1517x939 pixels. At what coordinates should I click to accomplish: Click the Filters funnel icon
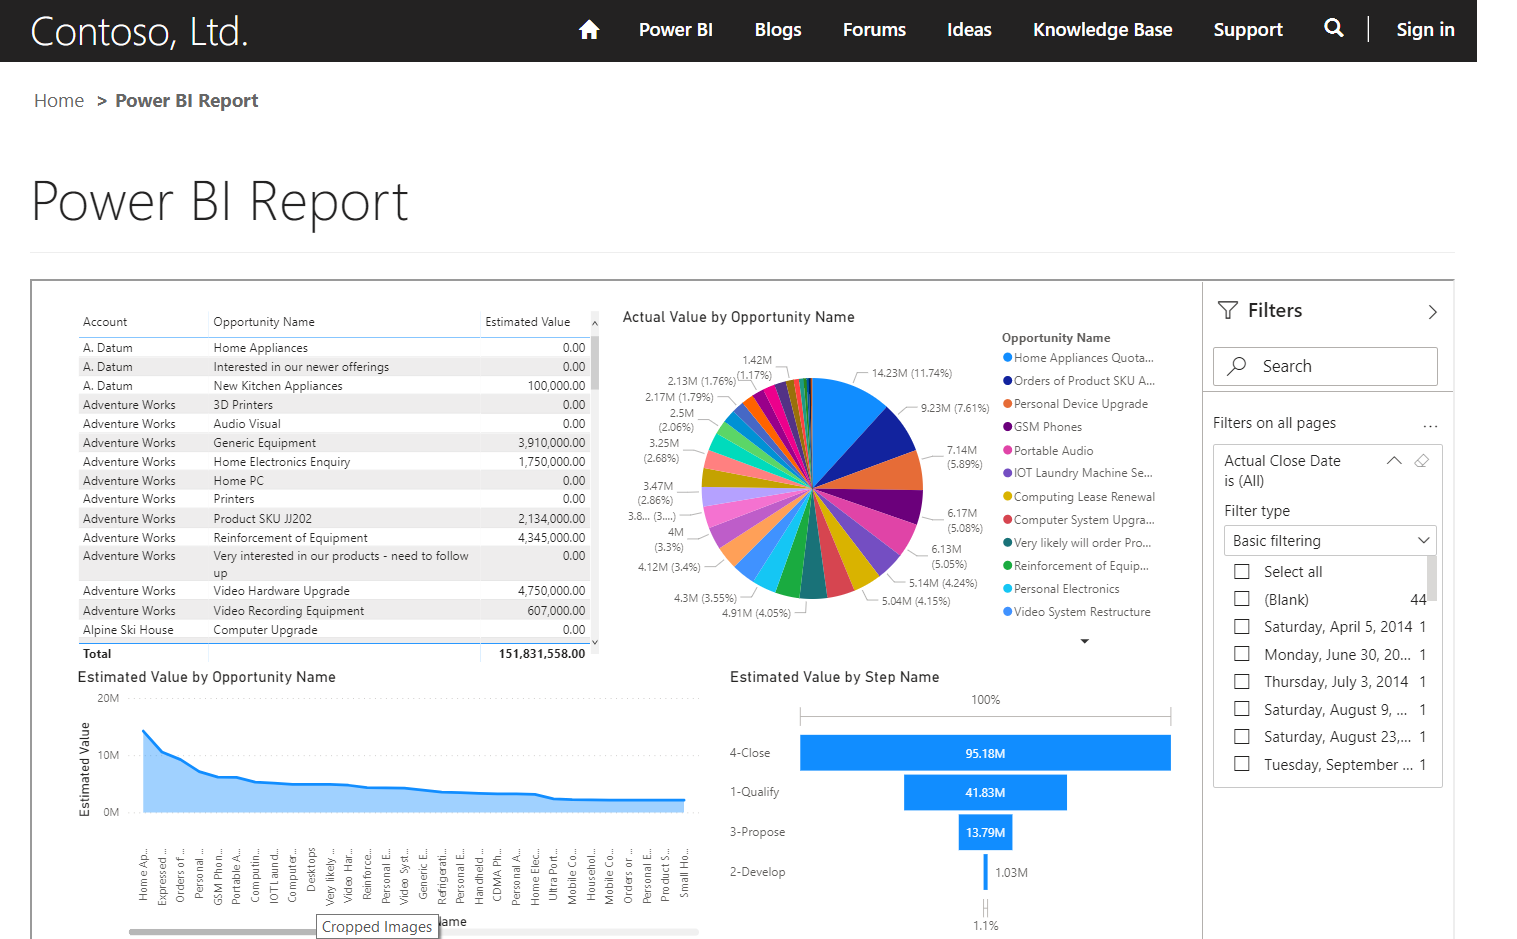[x=1228, y=311]
